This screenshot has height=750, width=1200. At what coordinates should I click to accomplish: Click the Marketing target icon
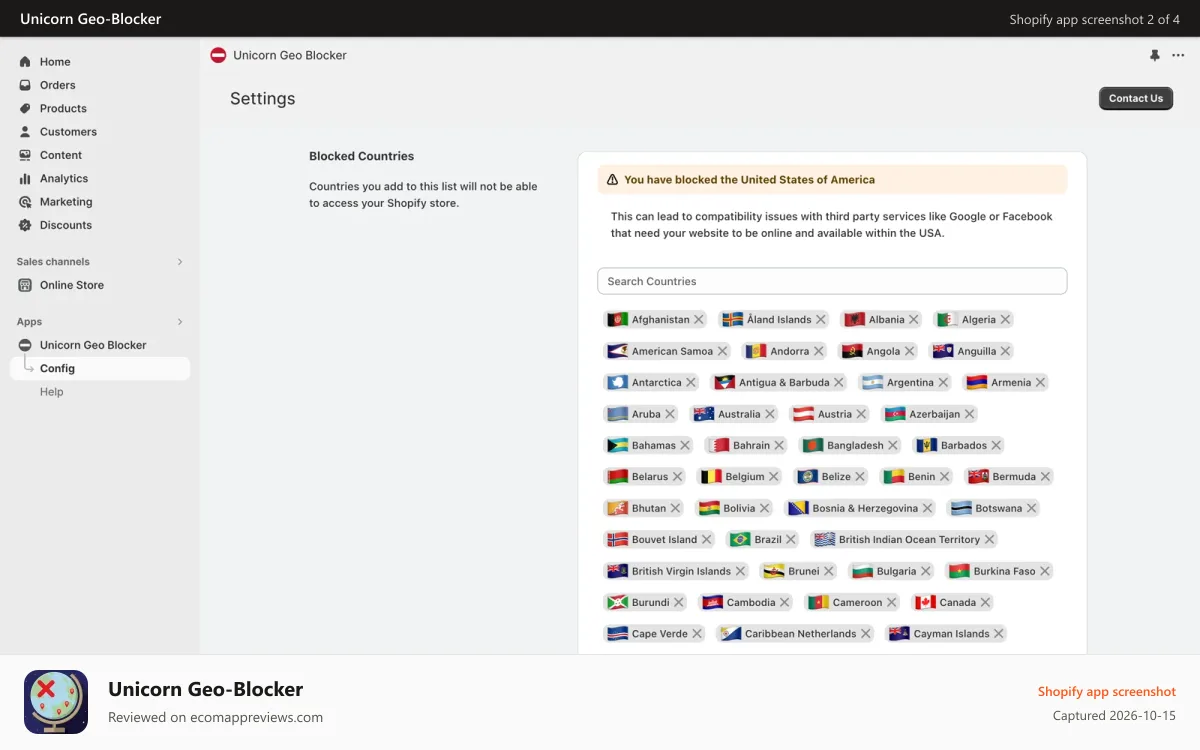[x=25, y=202]
